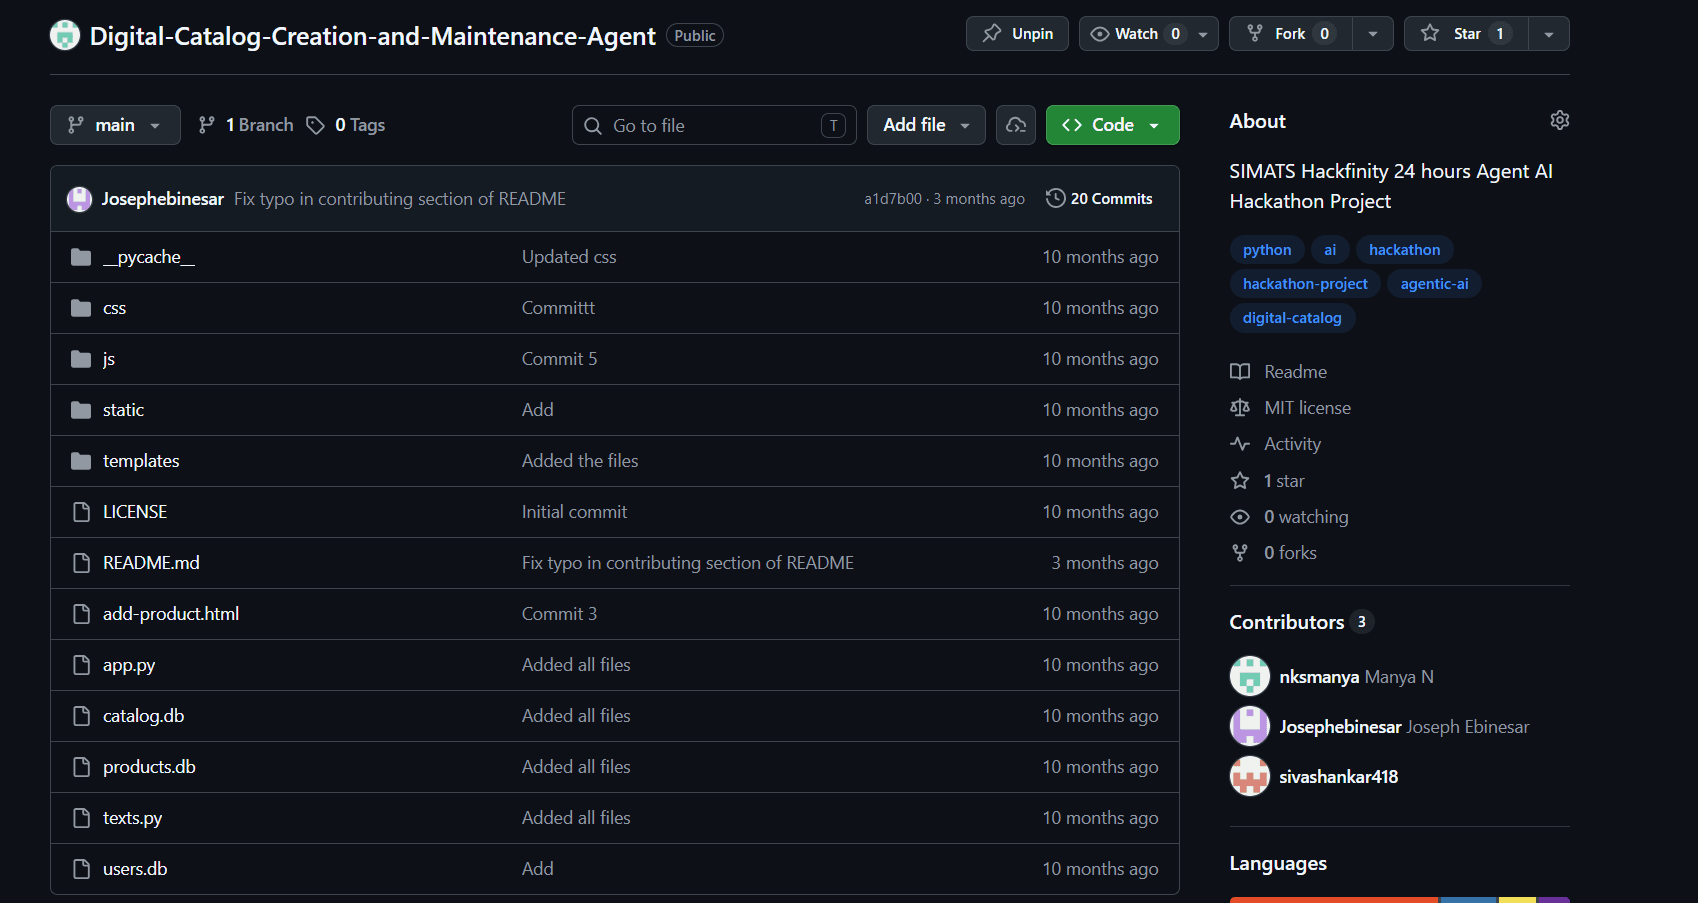Viewport: 1698px width, 903px height.
Task: Open the app.py file
Action: pos(129,665)
